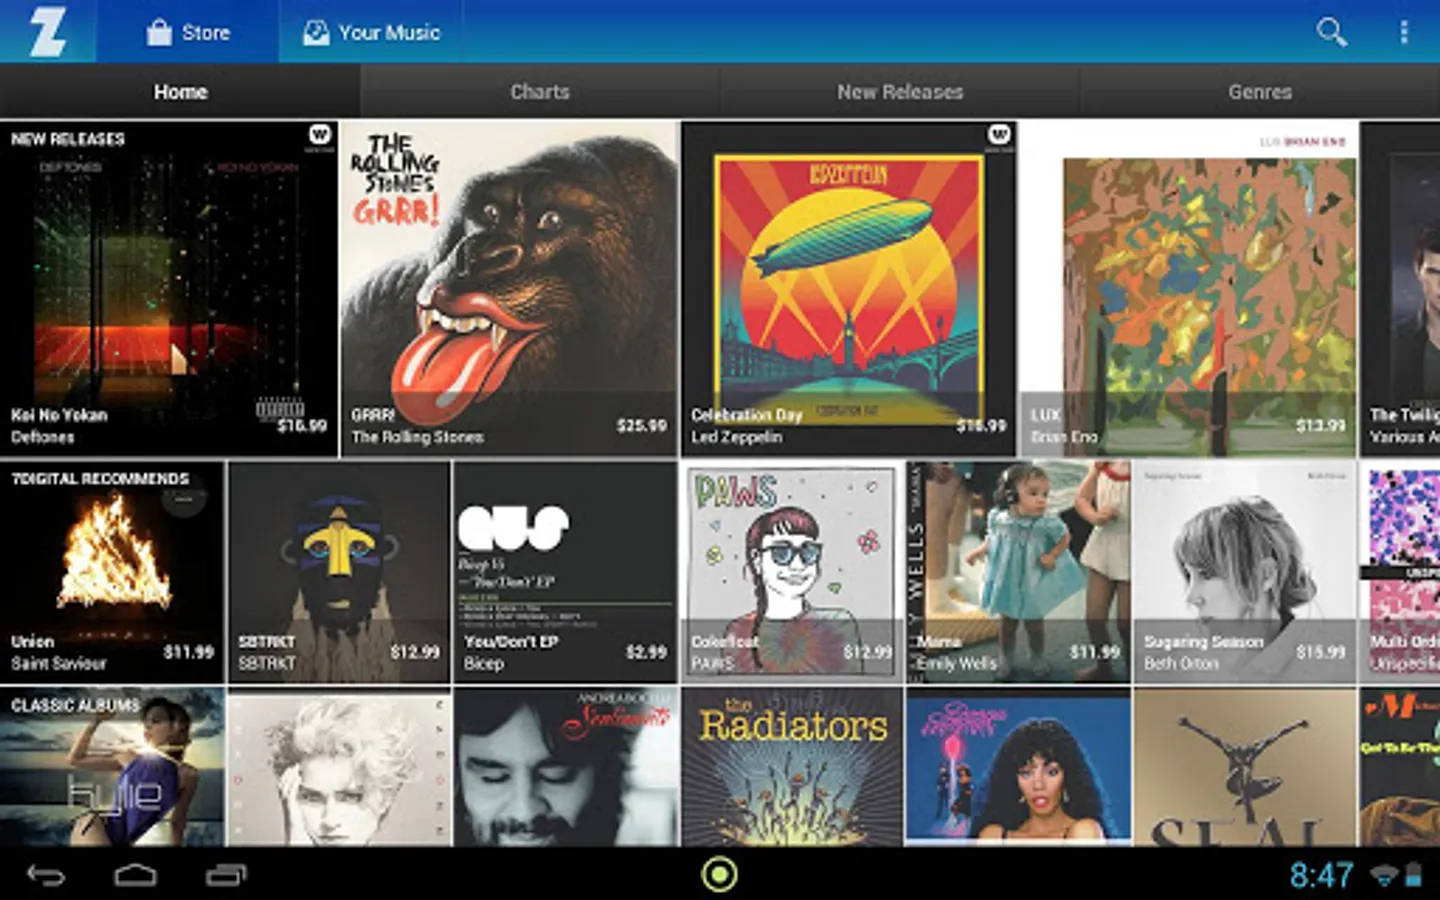Image resolution: width=1440 pixels, height=900 pixels.
Task: Tap the $25.99 price on GRRR!
Action: (641, 426)
